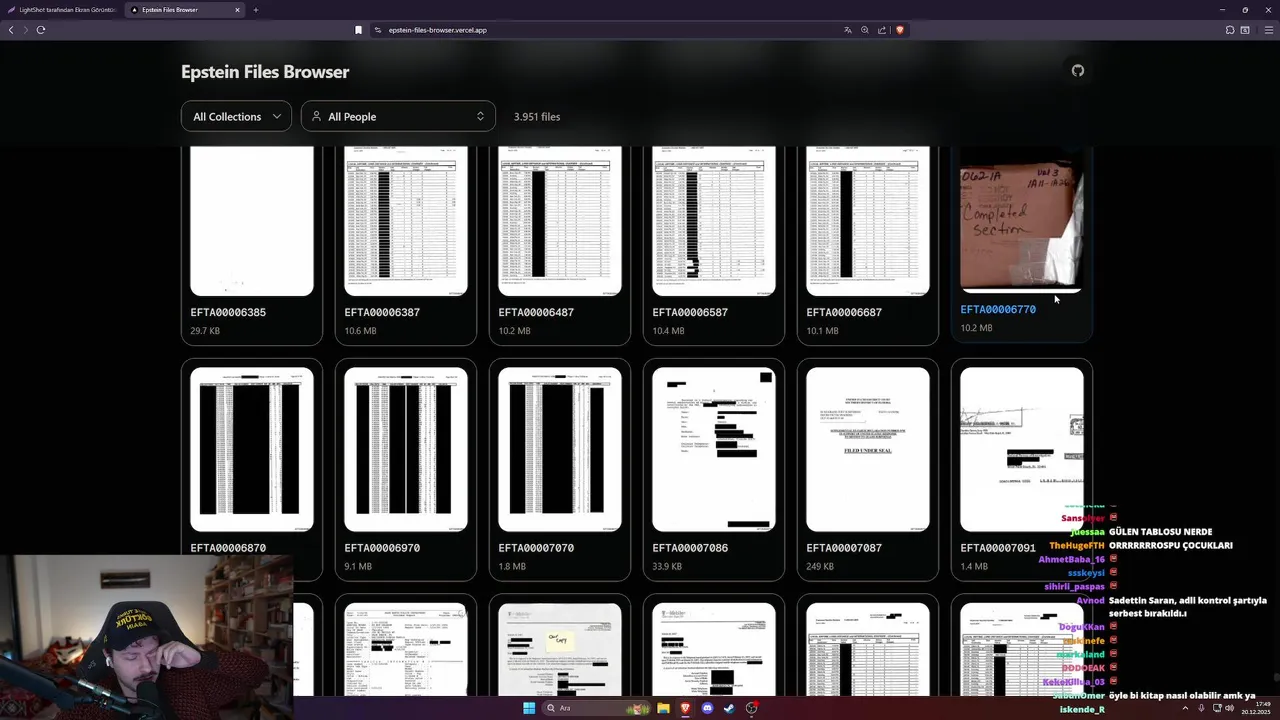Click the bookmark icon beside address bar
This screenshot has height=720, width=1280.
tap(358, 30)
